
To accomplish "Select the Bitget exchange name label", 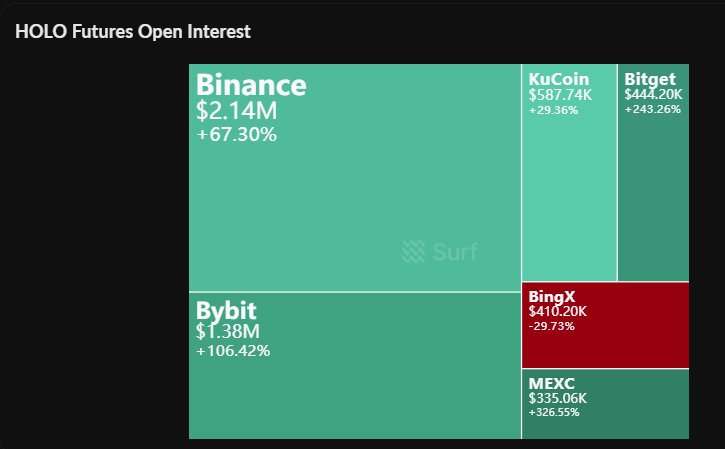I will (650, 79).
